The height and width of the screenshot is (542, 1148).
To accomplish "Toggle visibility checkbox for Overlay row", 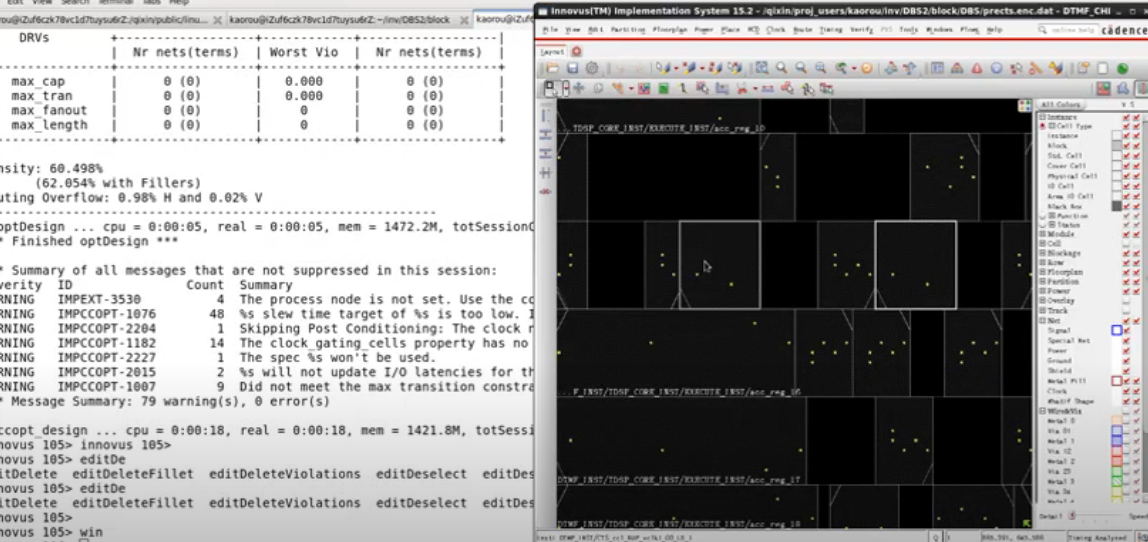I will pos(1127,300).
